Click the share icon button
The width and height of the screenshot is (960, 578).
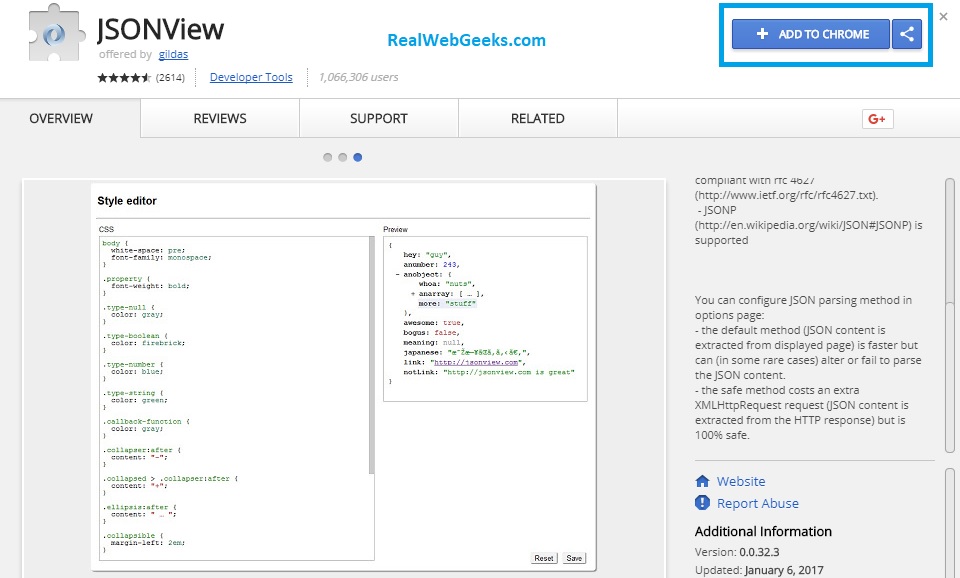907,34
